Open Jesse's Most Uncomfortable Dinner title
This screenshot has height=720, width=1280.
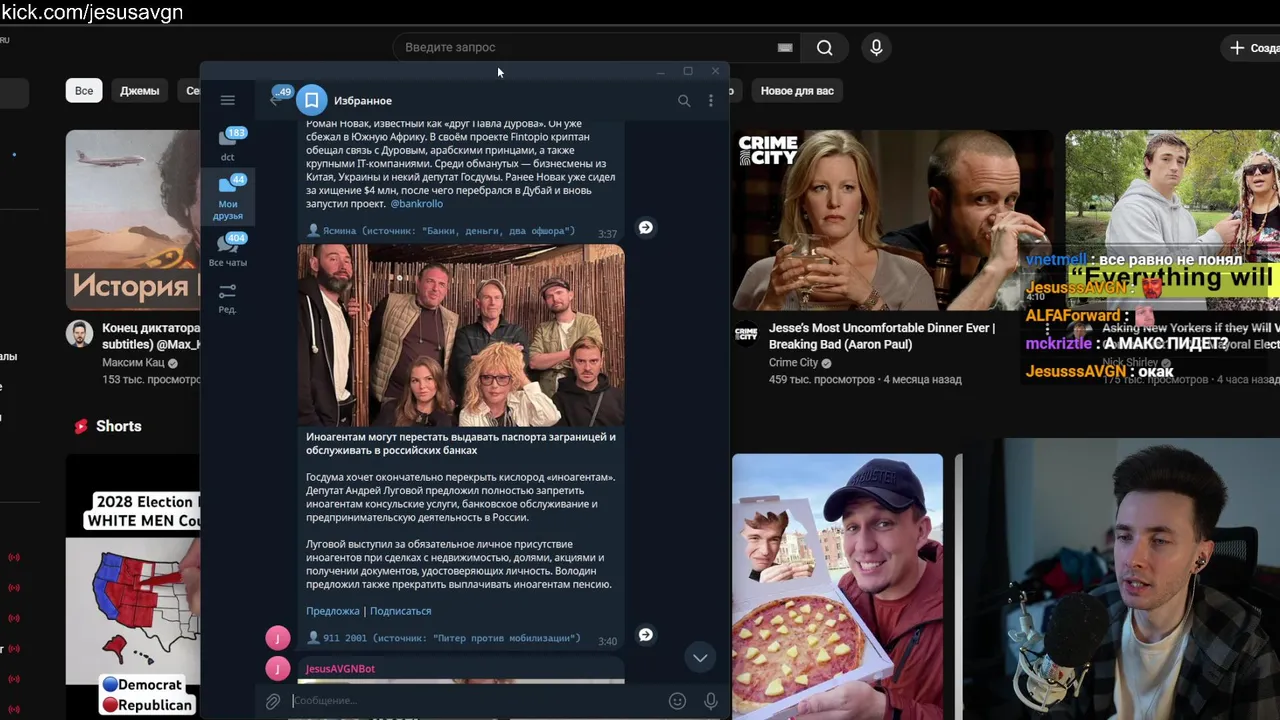point(882,336)
